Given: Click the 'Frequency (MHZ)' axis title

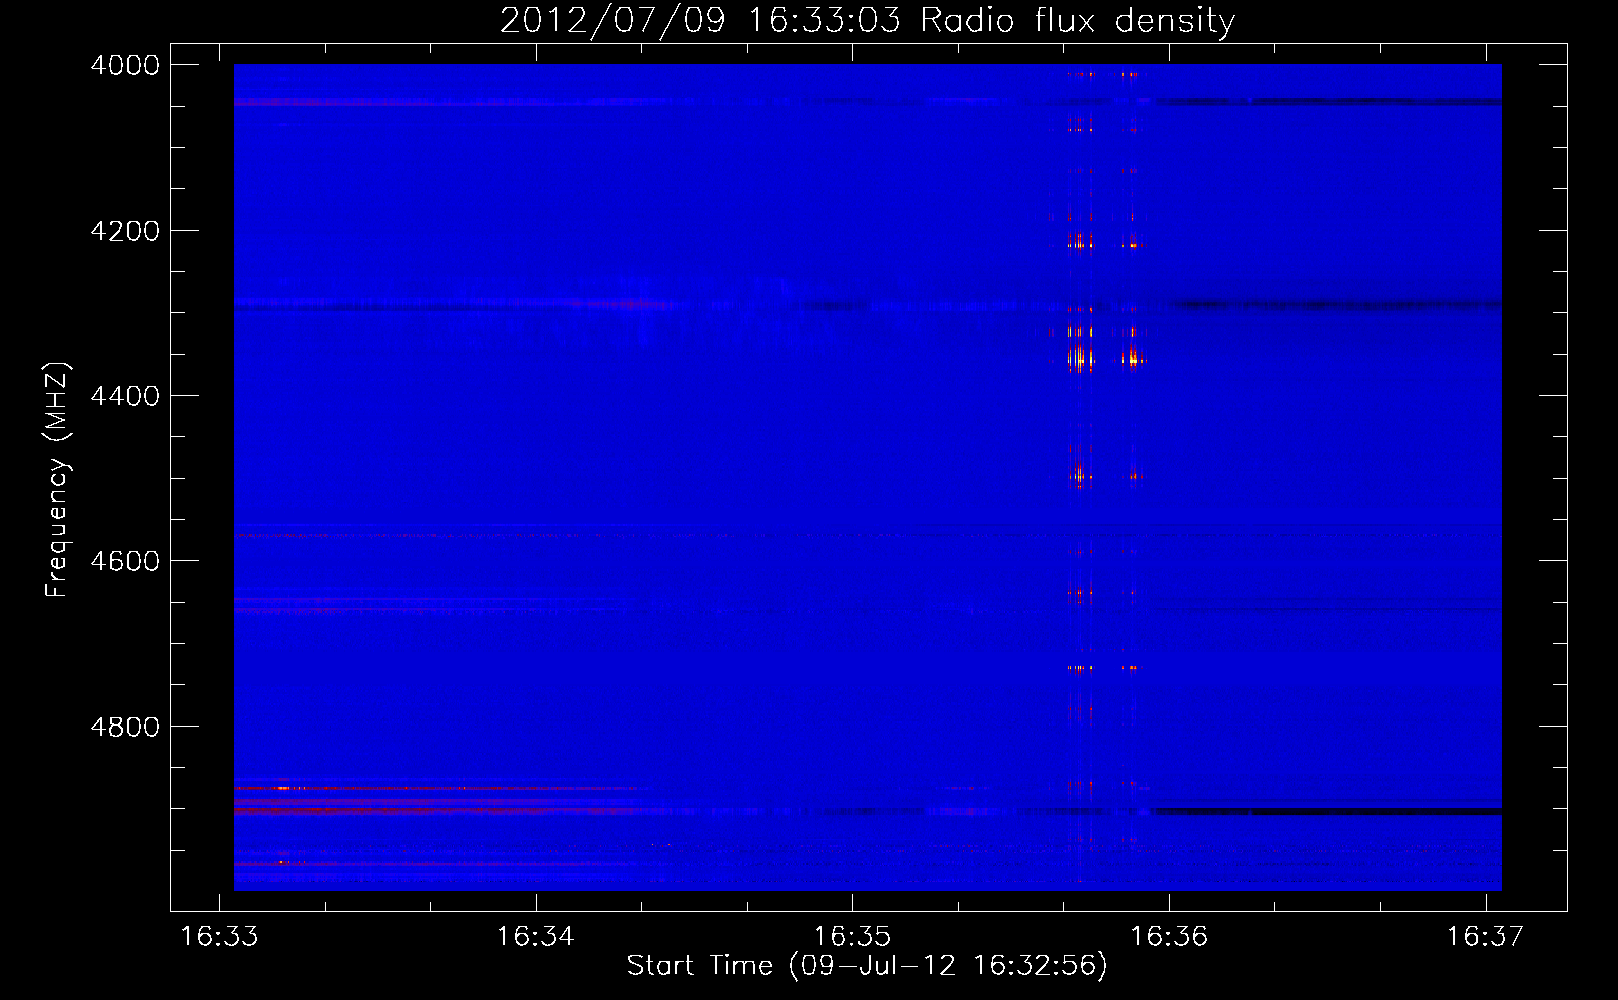Looking at the screenshot, I should coord(58,480).
